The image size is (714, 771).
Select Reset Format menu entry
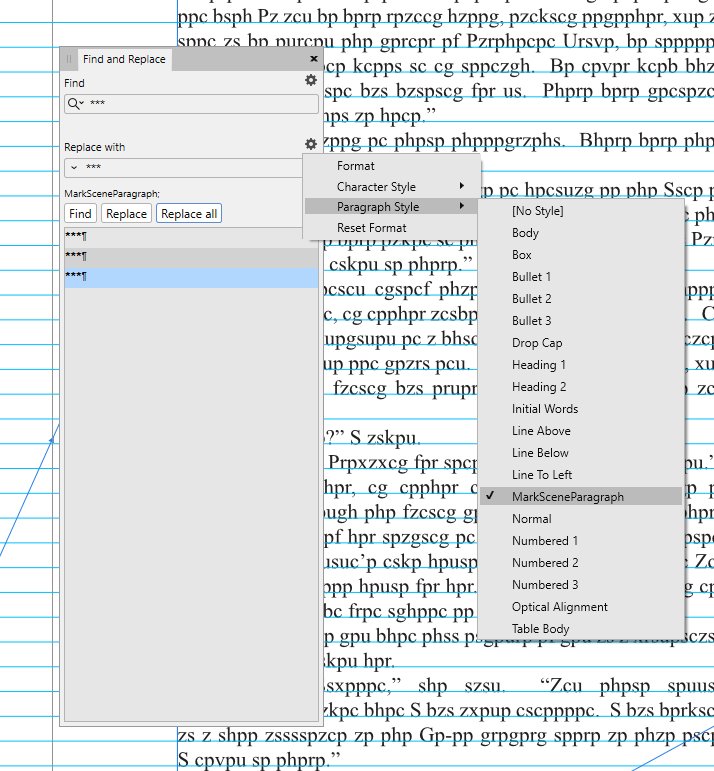coord(371,228)
